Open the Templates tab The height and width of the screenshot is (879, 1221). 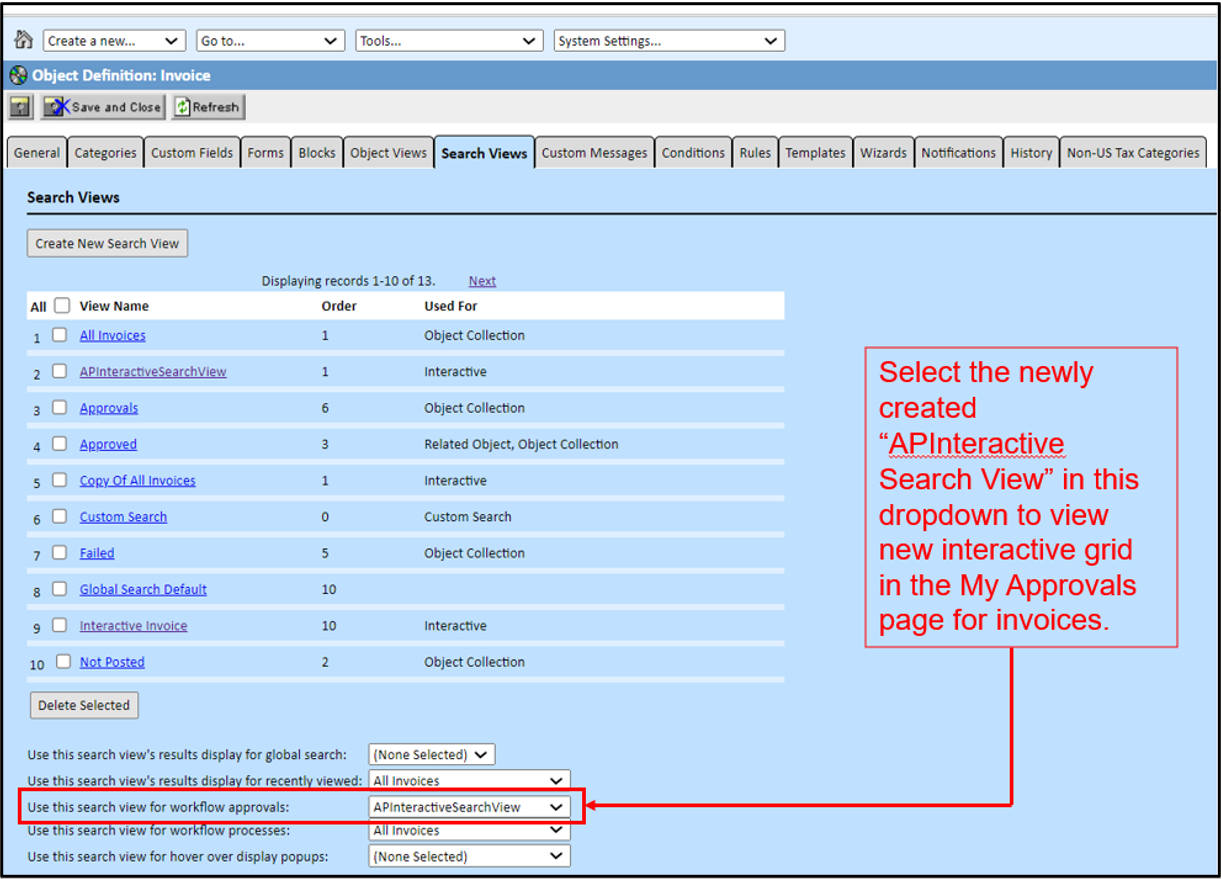(815, 153)
